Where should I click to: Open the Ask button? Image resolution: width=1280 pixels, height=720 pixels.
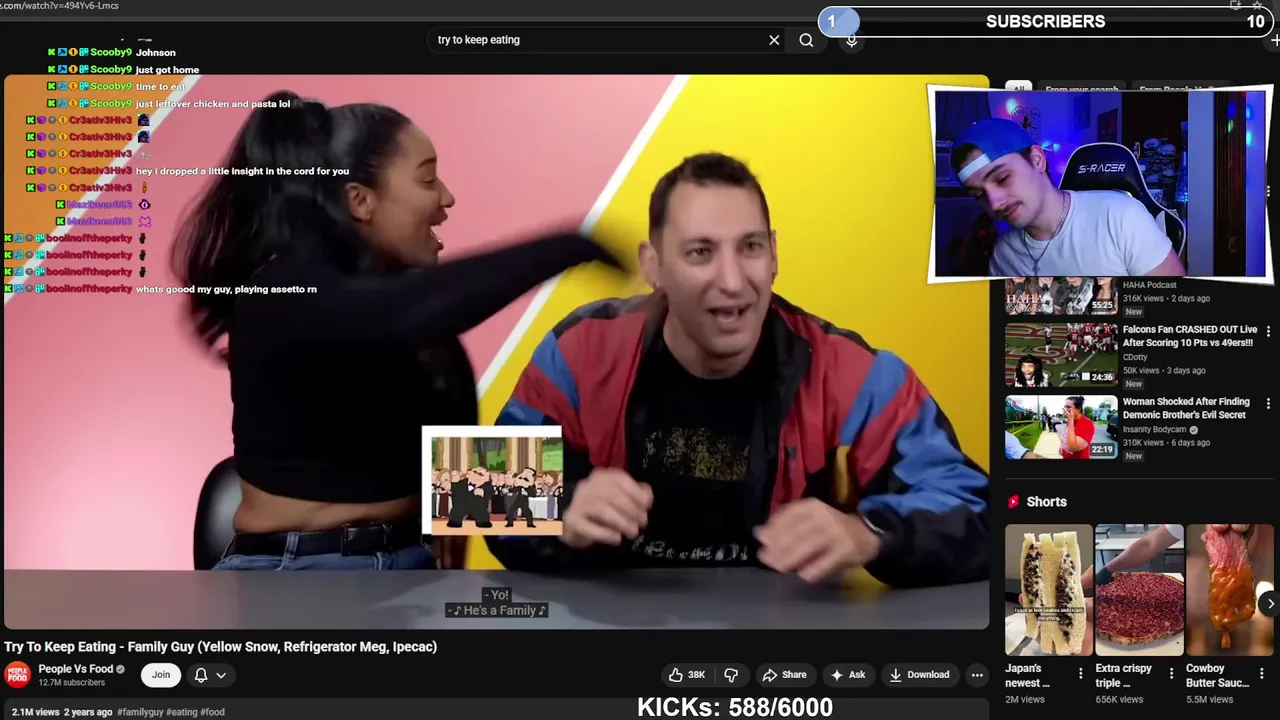click(x=847, y=675)
